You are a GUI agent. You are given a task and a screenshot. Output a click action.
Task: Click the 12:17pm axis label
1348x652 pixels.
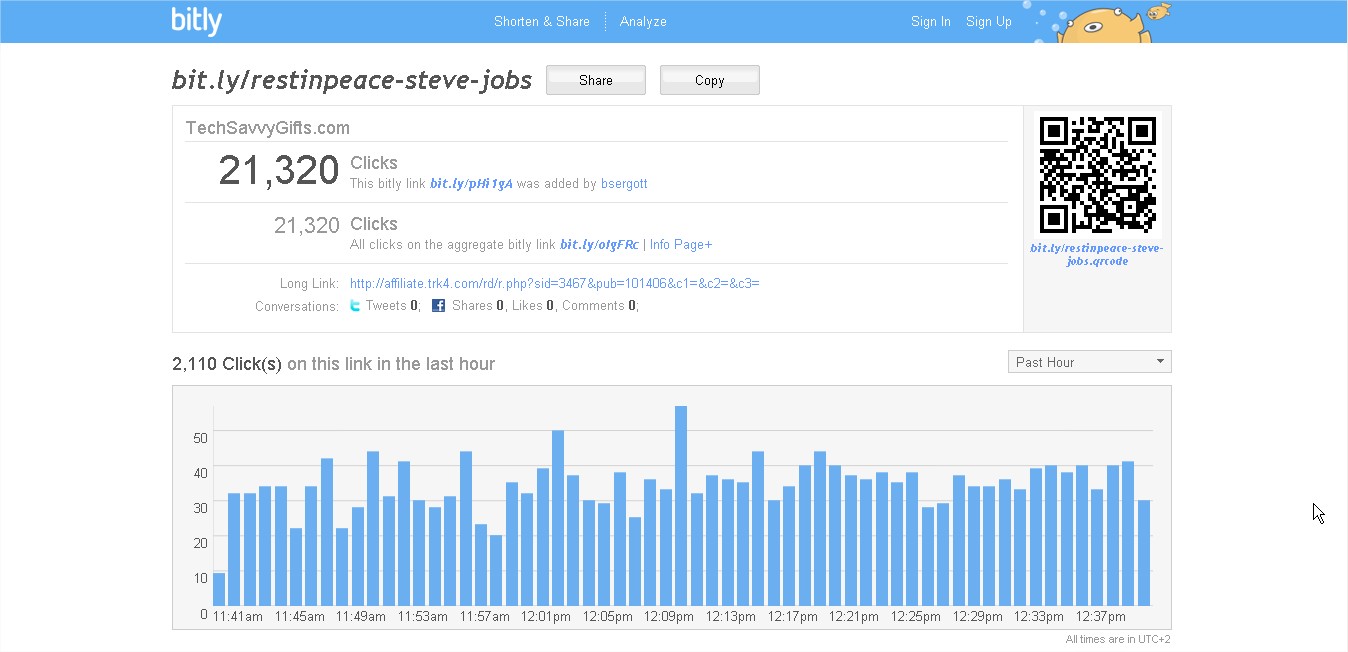coord(793,617)
